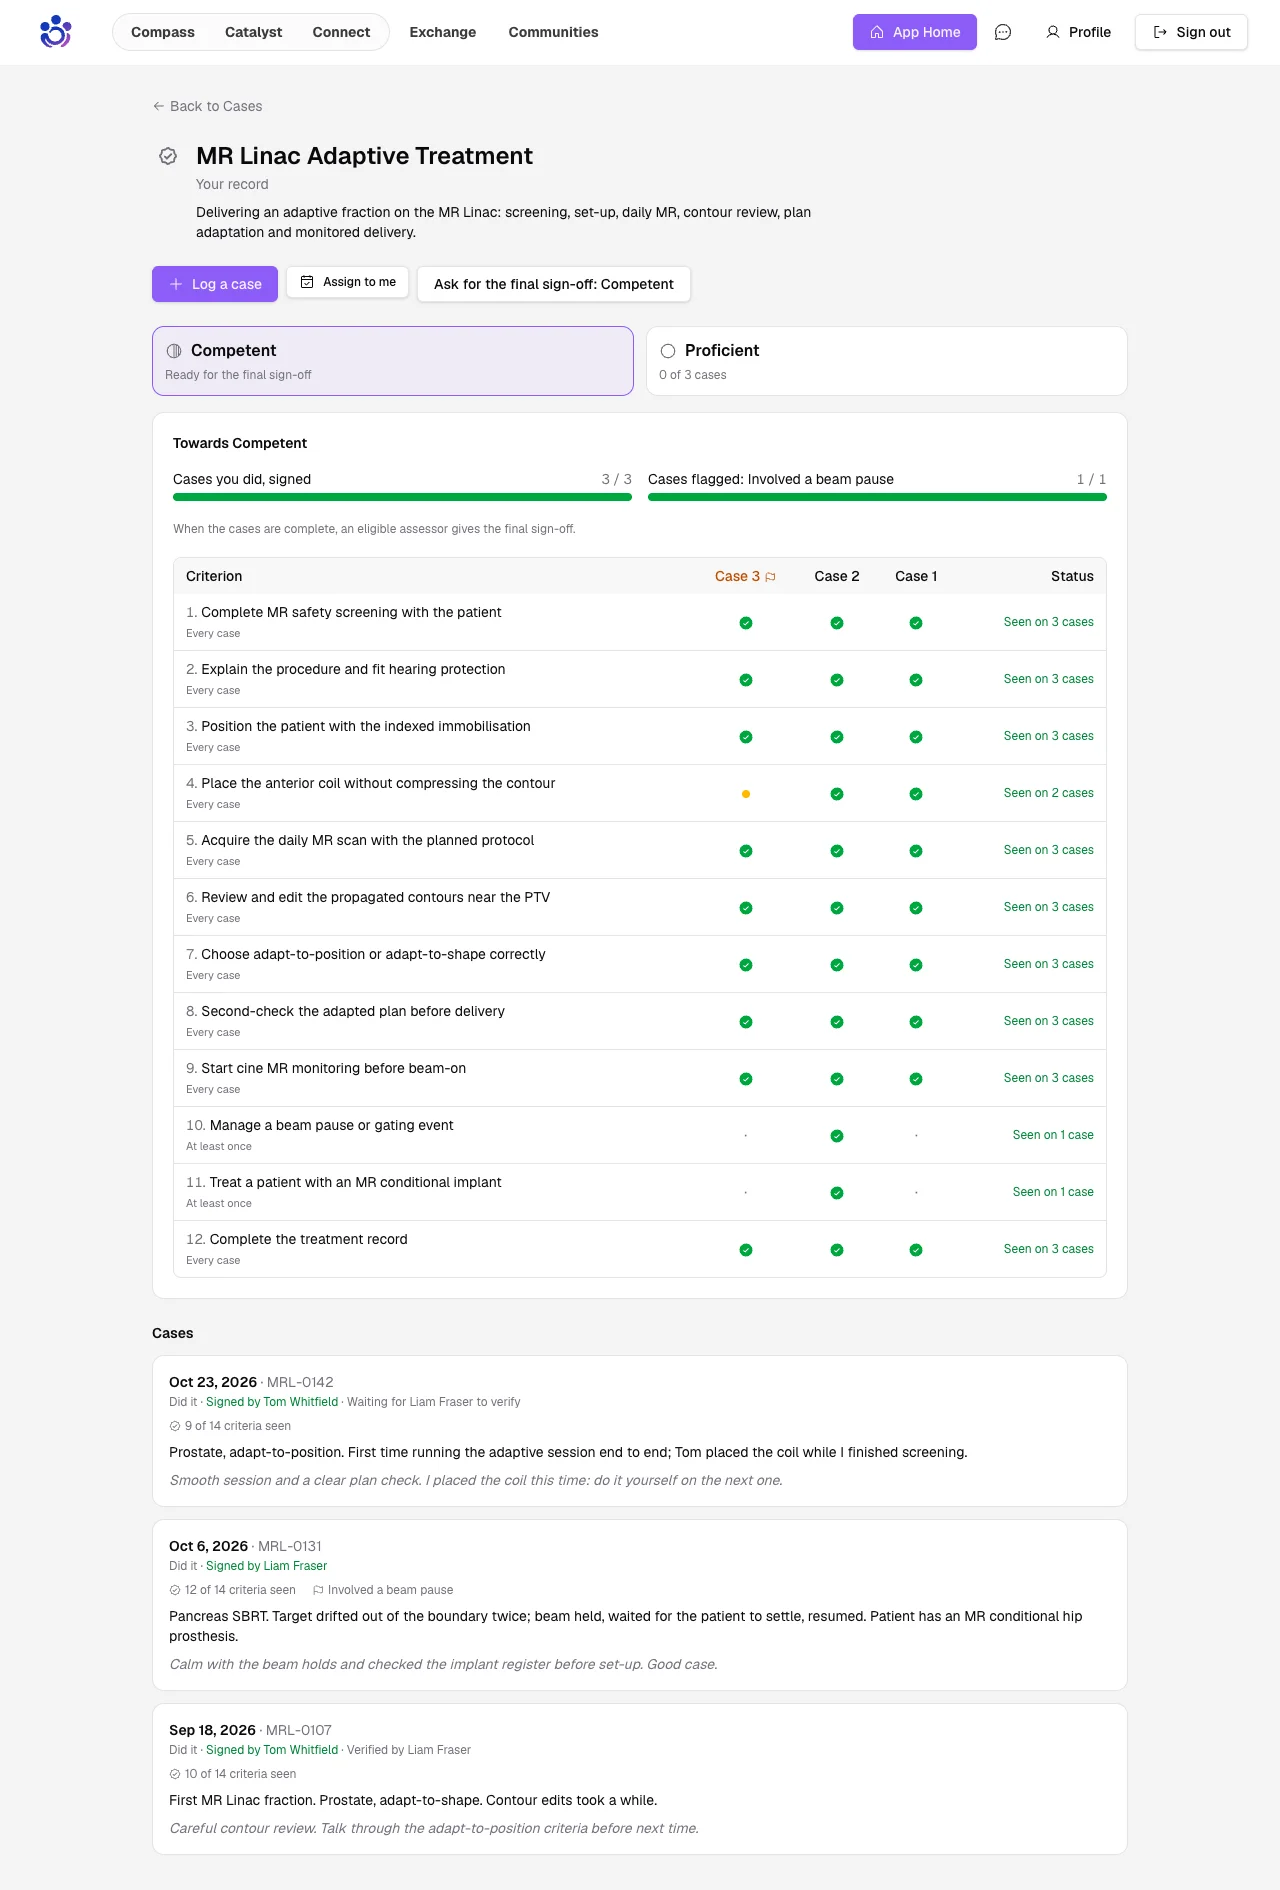Image resolution: width=1280 pixels, height=1890 pixels.
Task: Click the flag icon beside Case 3
Action: (770, 577)
